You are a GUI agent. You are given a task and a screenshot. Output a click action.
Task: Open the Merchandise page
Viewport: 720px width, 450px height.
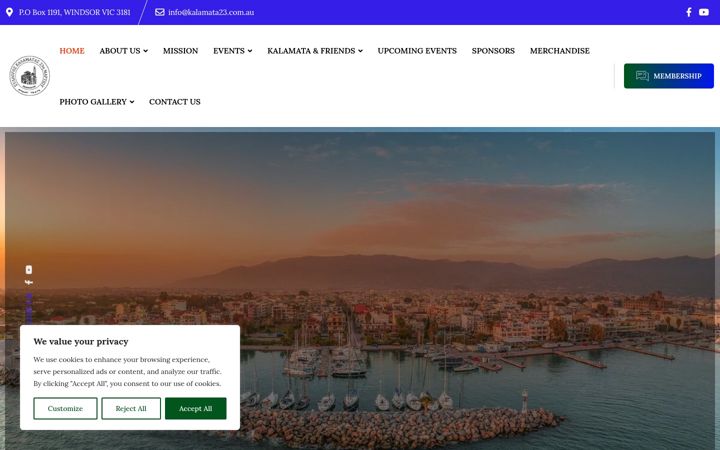click(560, 51)
